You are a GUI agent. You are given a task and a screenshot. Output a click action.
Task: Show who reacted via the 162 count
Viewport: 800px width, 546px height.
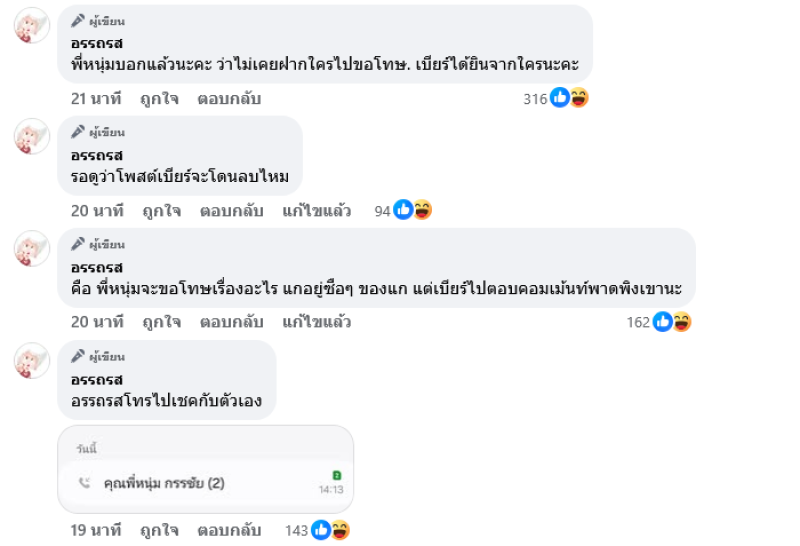pos(638,322)
